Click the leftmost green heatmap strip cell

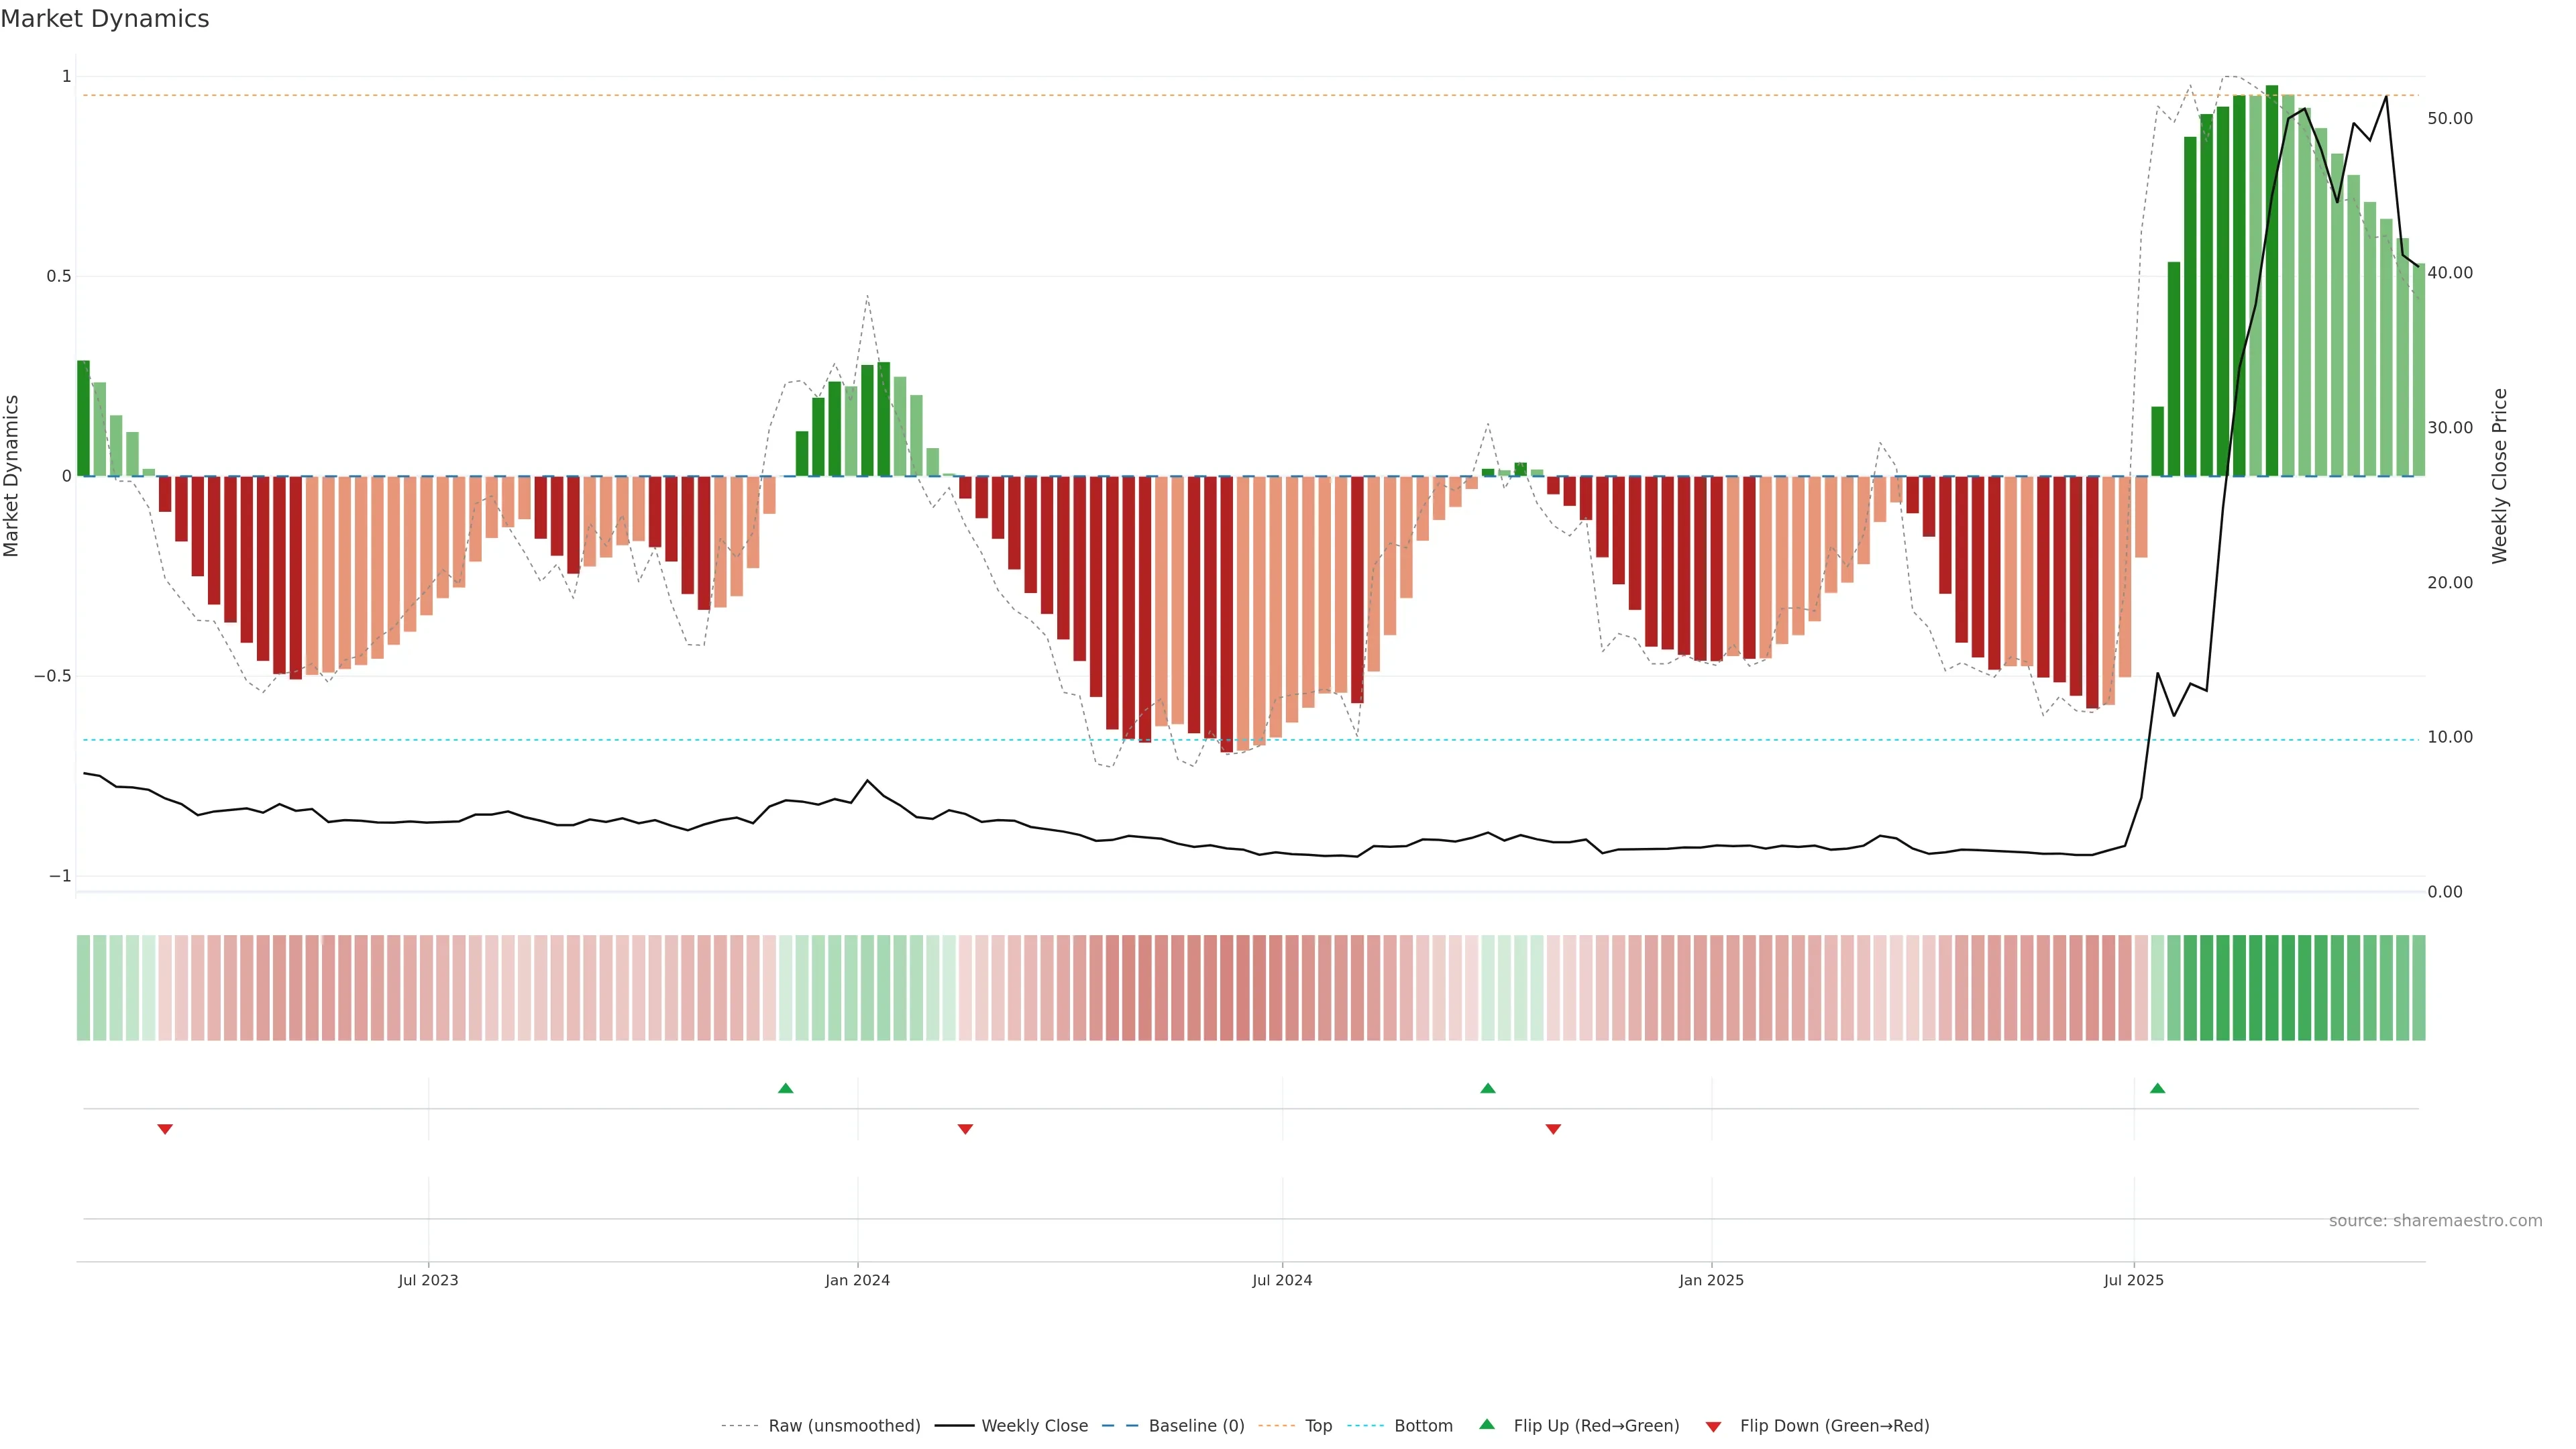83,988
